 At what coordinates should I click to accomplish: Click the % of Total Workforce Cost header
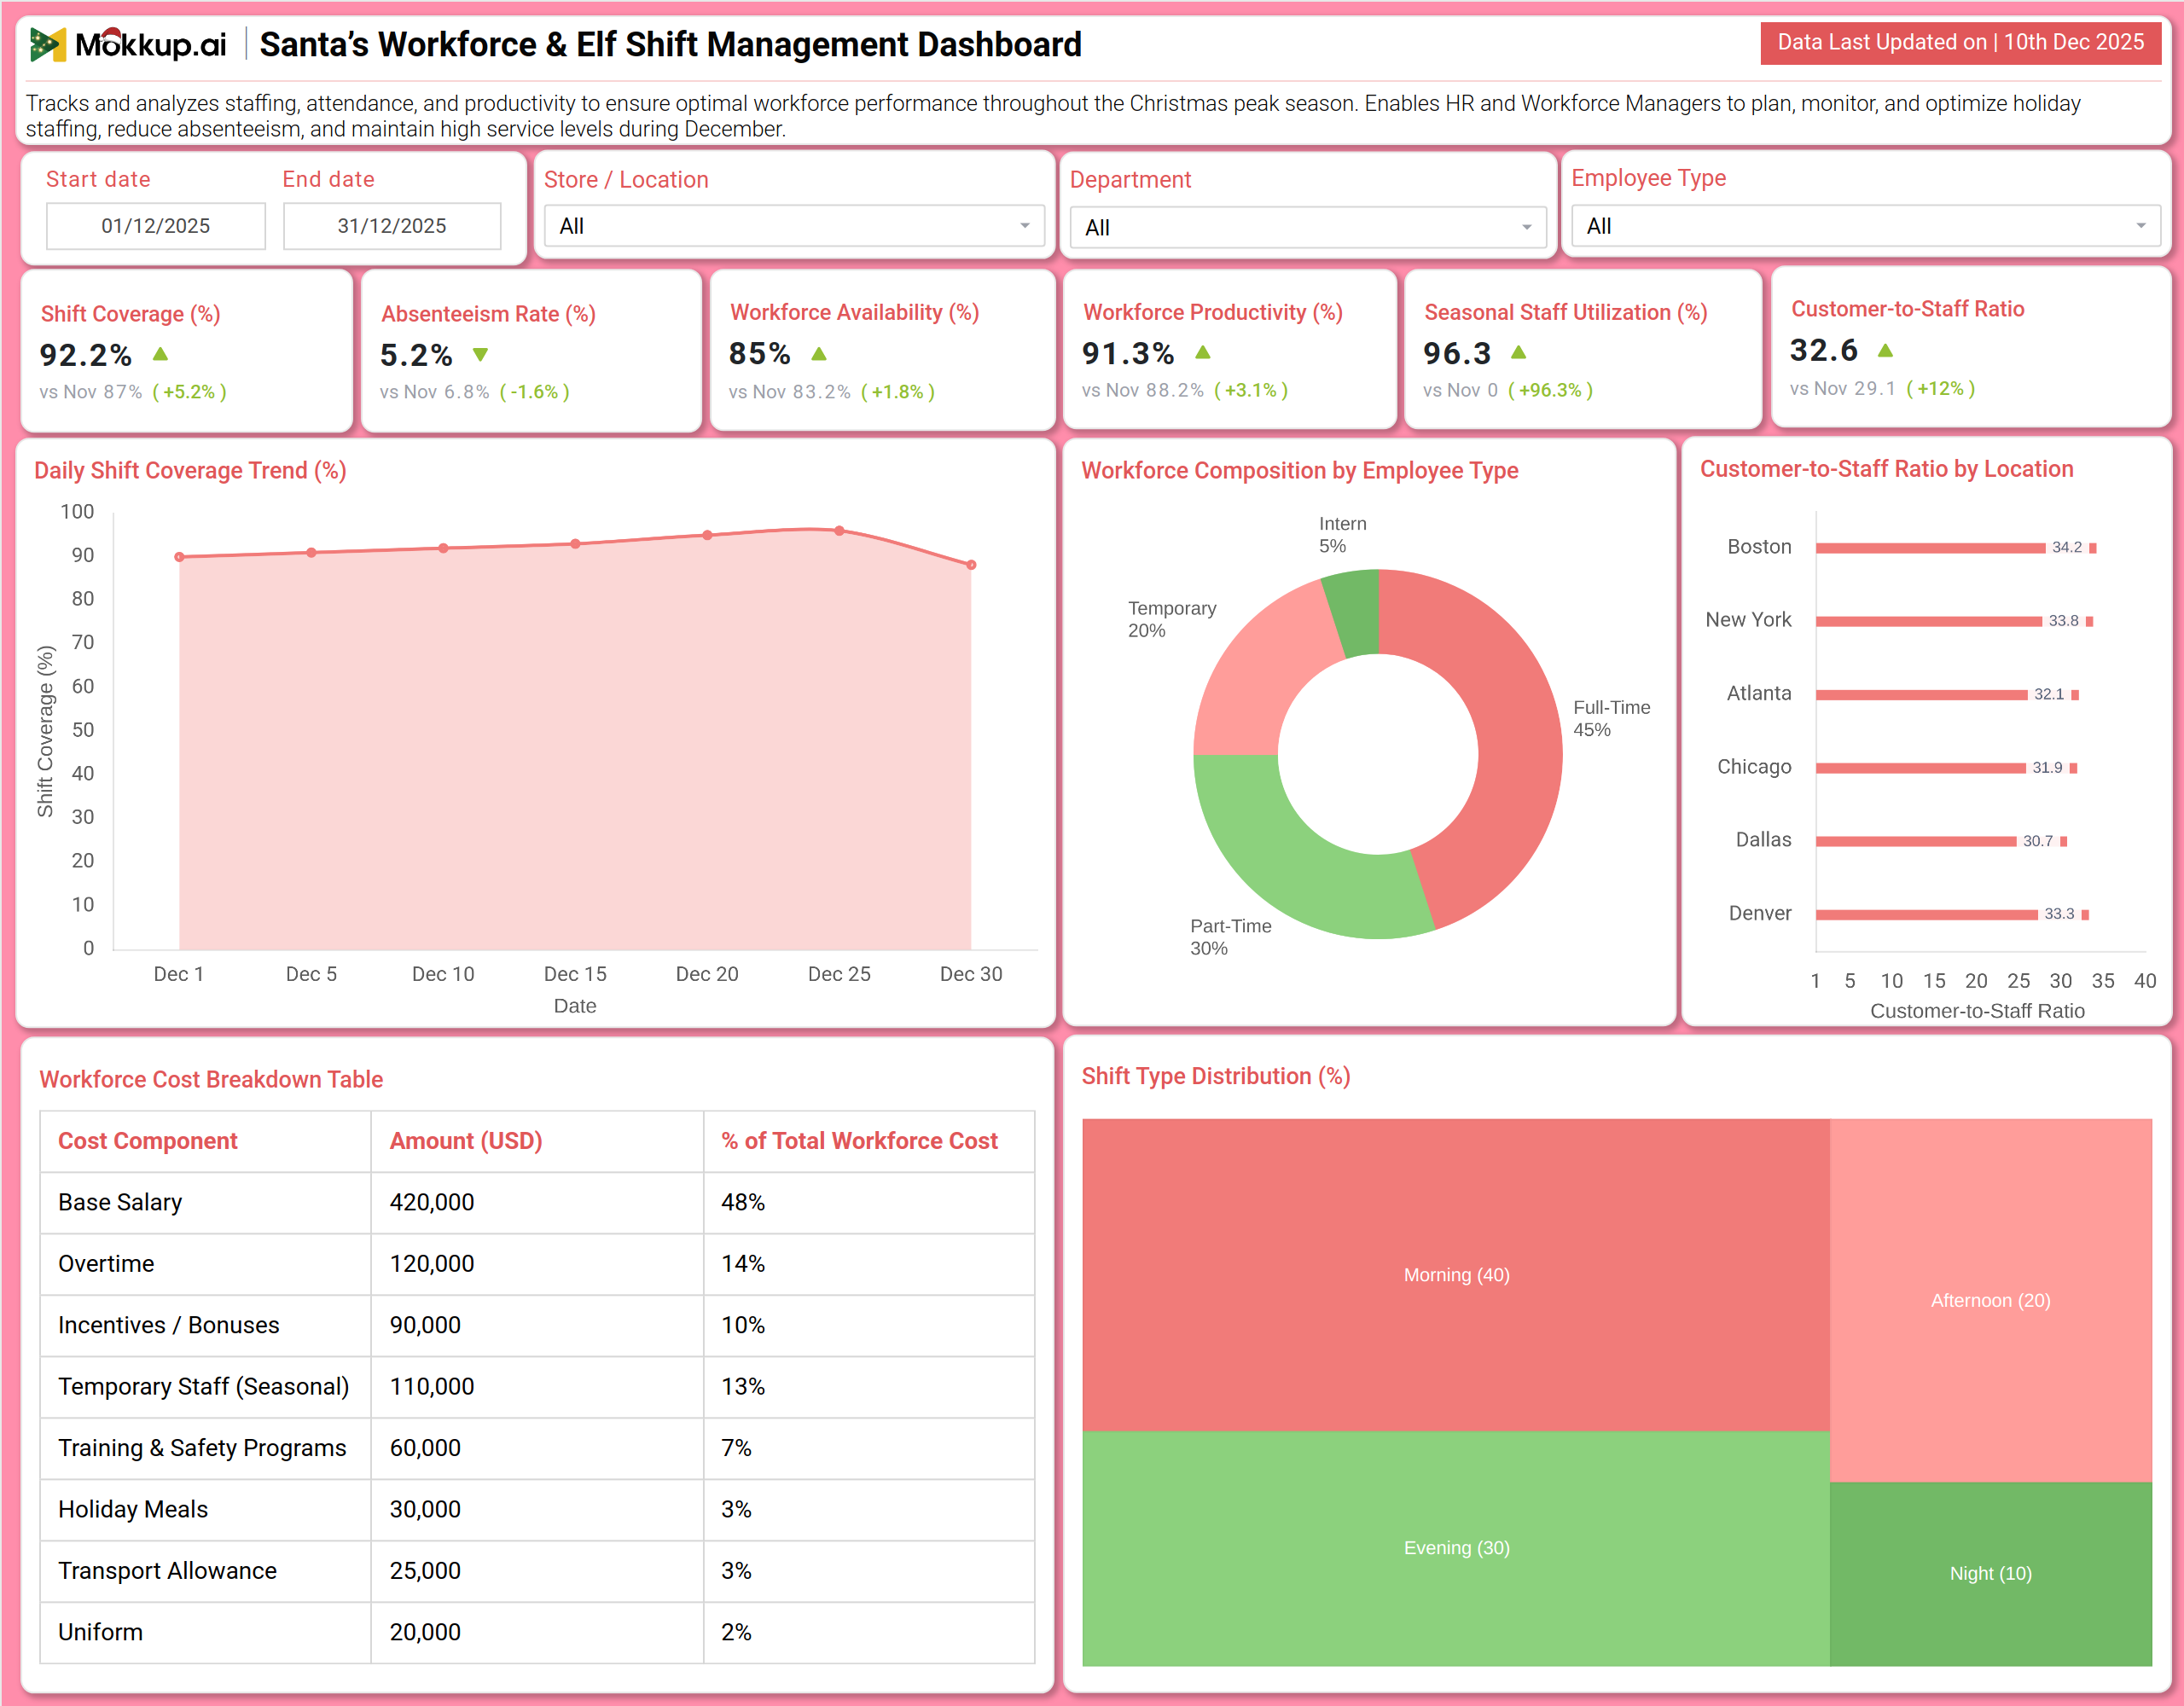pyautogui.click(x=860, y=1141)
